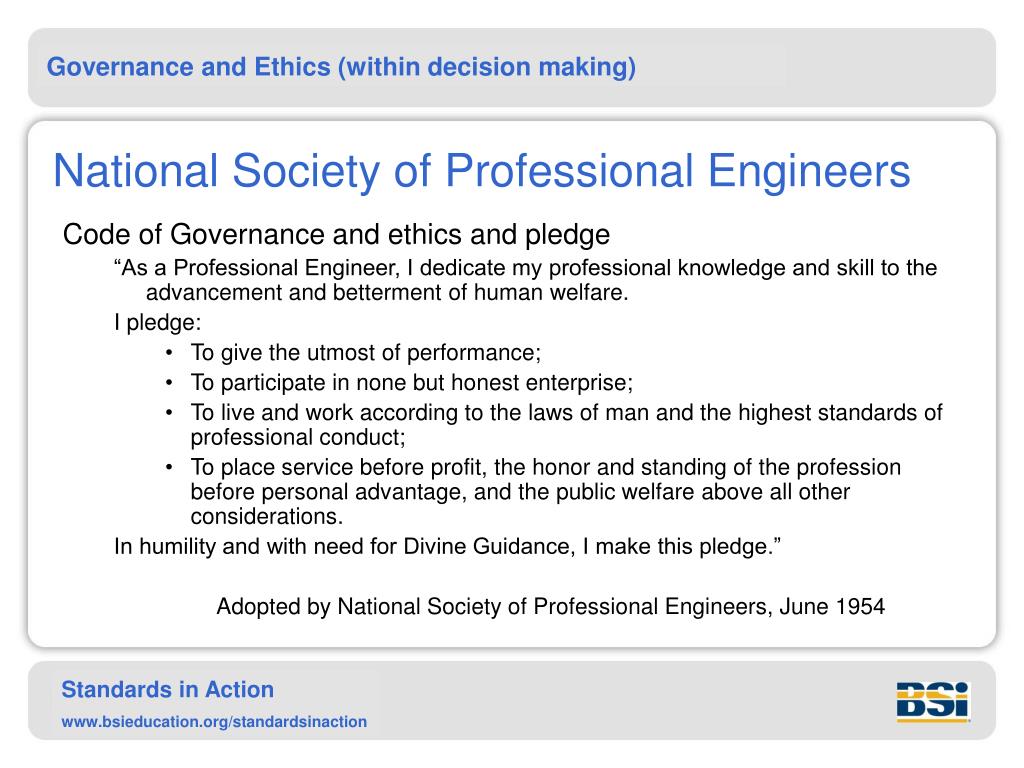
Task: Click the 'In humility and with need for Divine Guidance' line
Action: pos(448,546)
